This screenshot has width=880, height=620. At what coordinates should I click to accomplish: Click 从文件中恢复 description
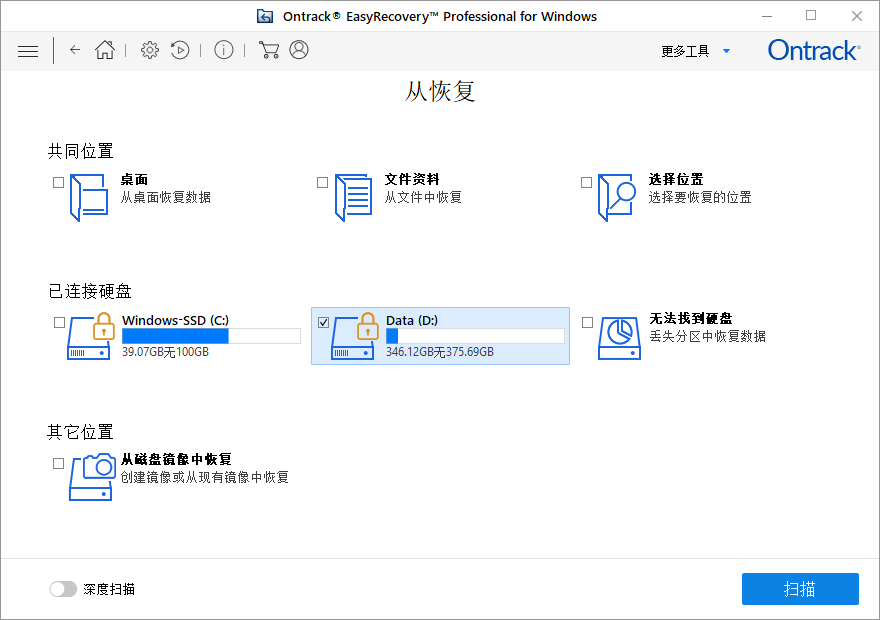click(423, 198)
